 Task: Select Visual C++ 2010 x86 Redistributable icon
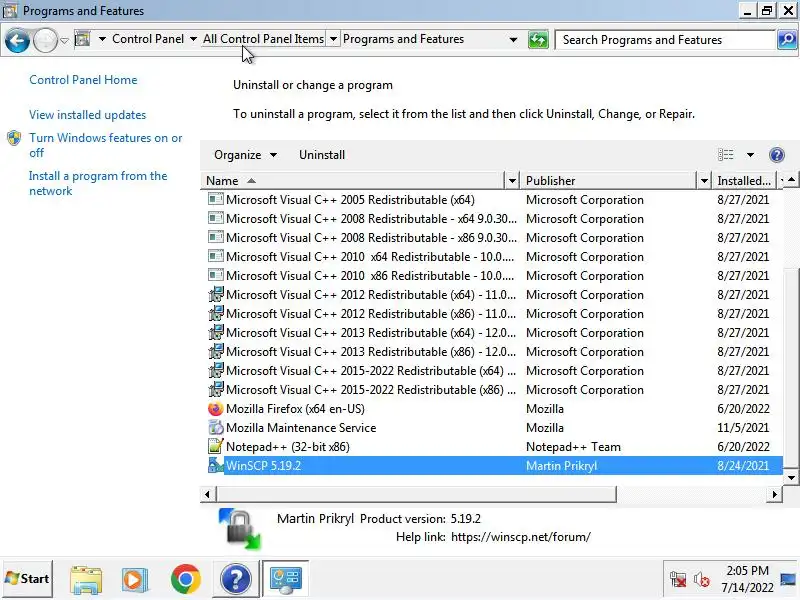click(216, 276)
